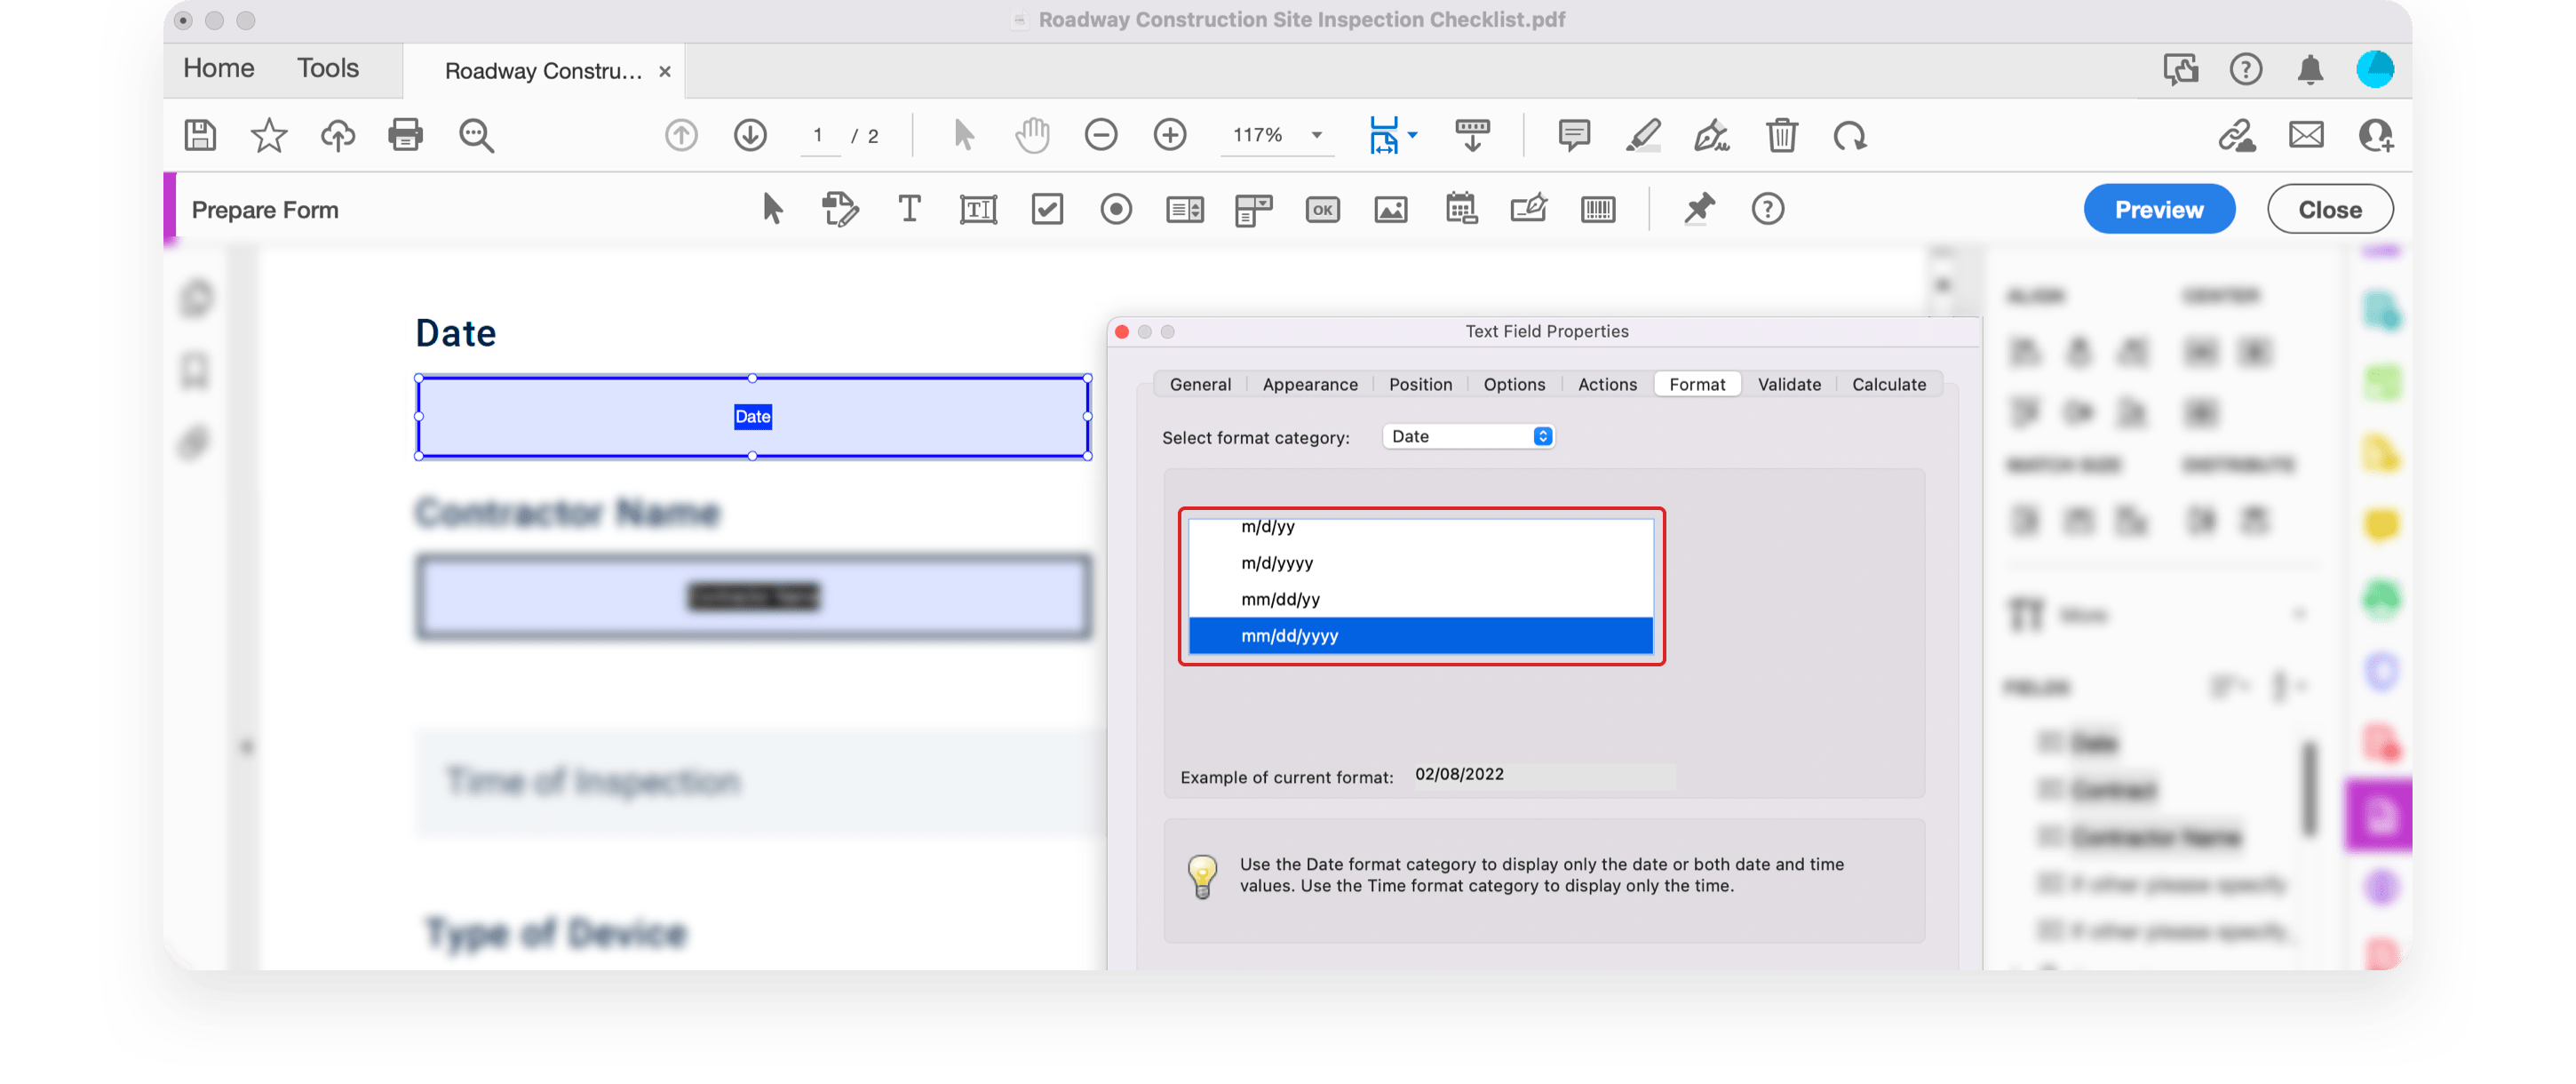Image resolution: width=2576 pixels, height=1084 pixels.
Task: Switch to the Validate tab
Action: tap(1787, 381)
